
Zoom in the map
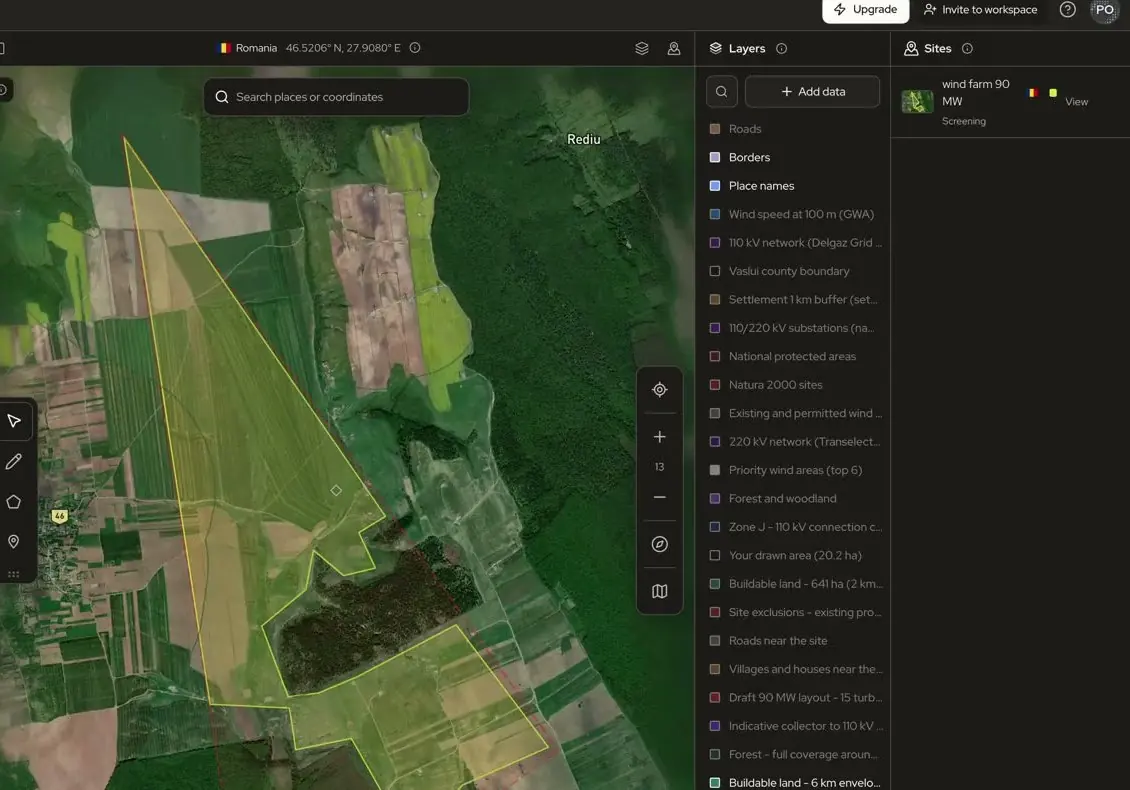coord(659,437)
